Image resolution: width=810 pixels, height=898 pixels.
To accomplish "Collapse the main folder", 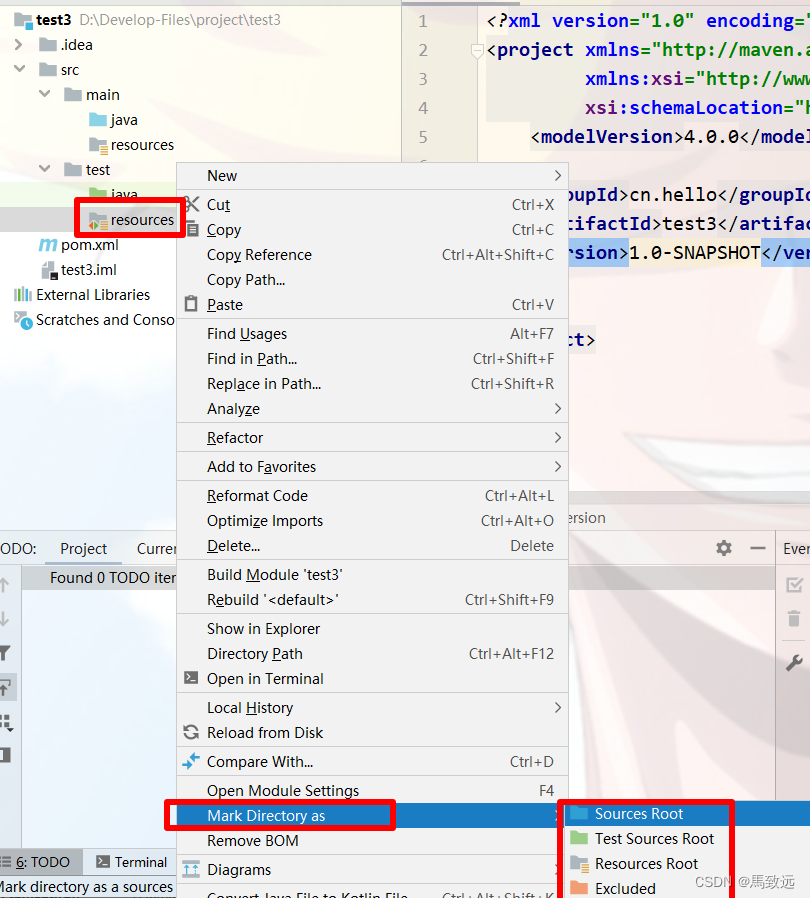I will [x=45, y=93].
